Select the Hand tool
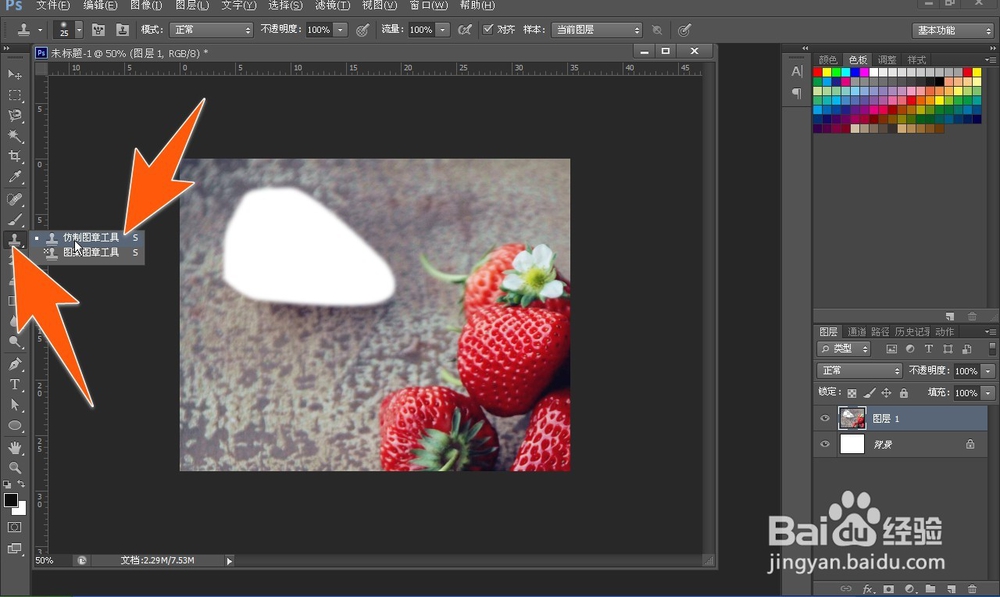The height and width of the screenshot is (597, 1000). 15,448
